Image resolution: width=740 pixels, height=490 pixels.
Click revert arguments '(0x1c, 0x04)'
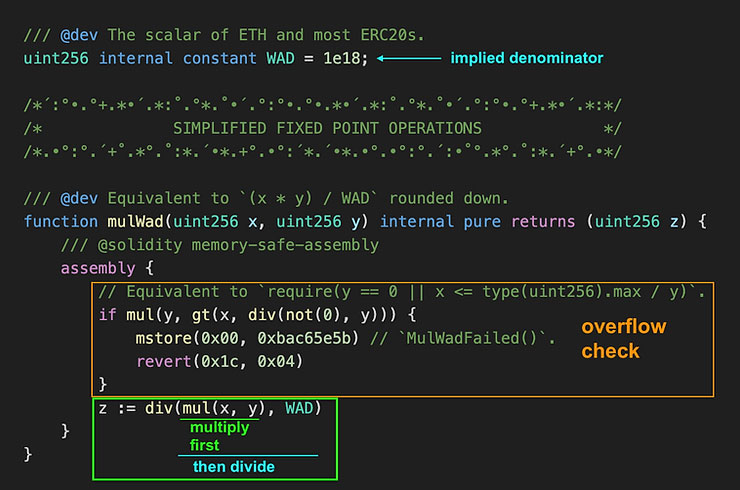pyautogui.click(x=247, y=362)
